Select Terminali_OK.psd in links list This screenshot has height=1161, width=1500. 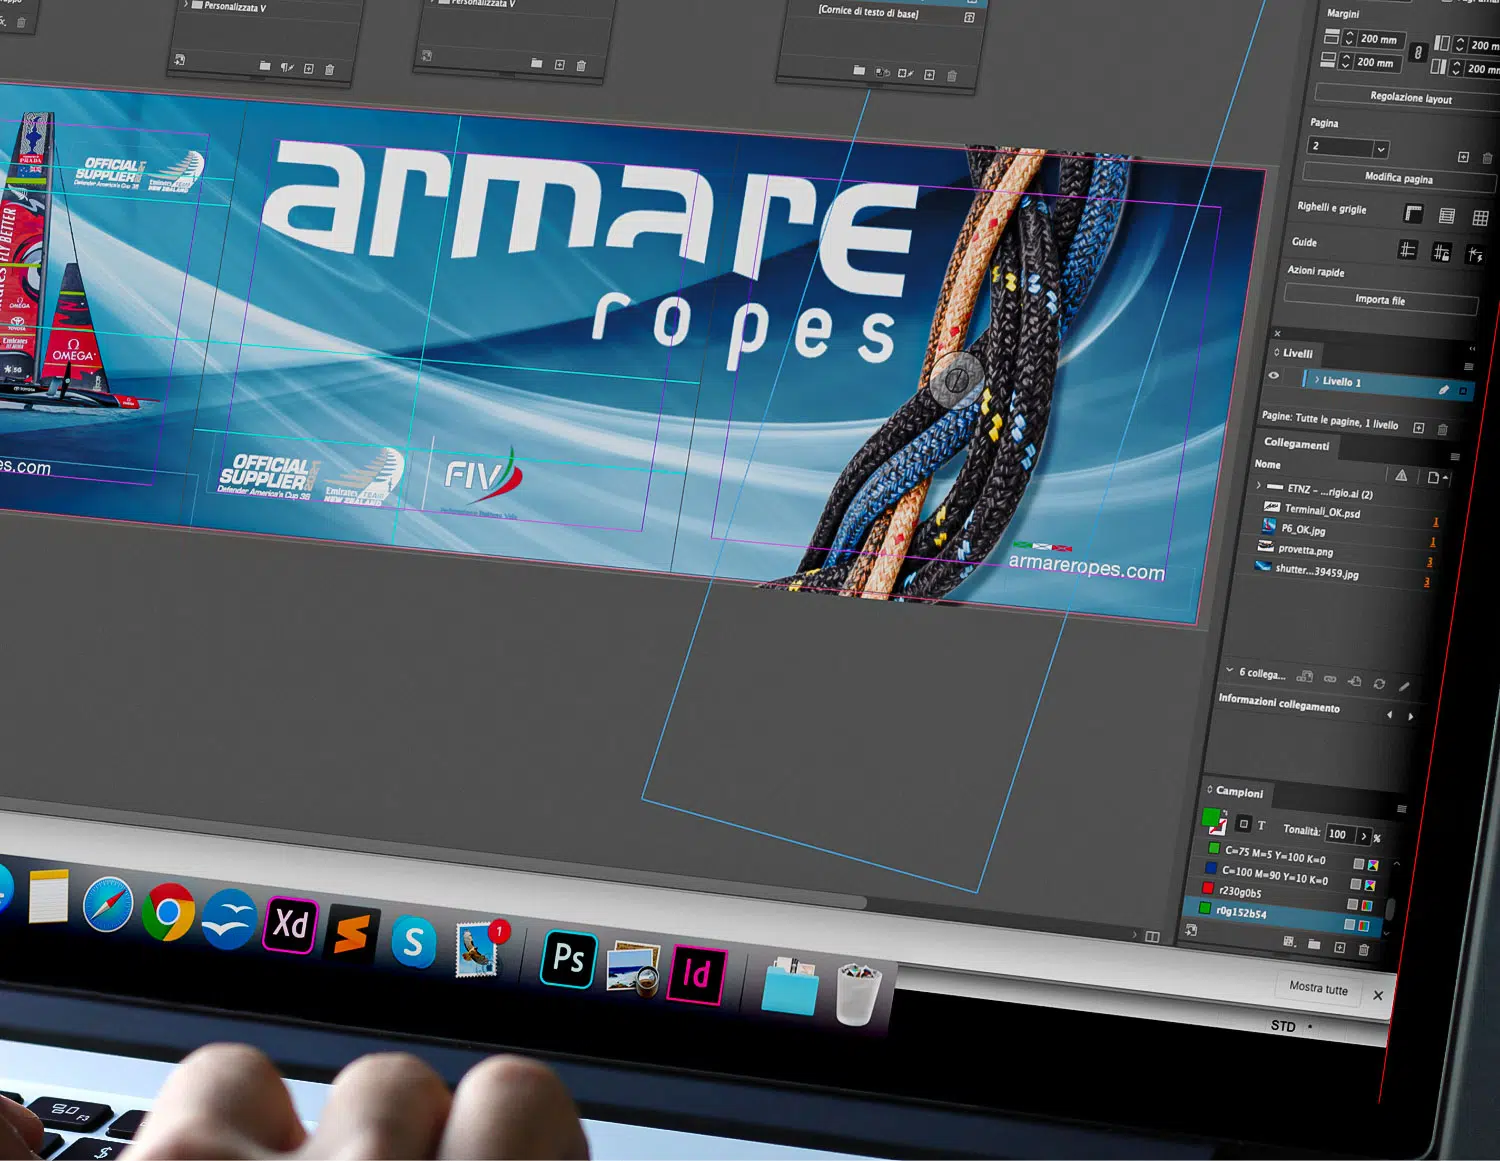coord(1322,511)
